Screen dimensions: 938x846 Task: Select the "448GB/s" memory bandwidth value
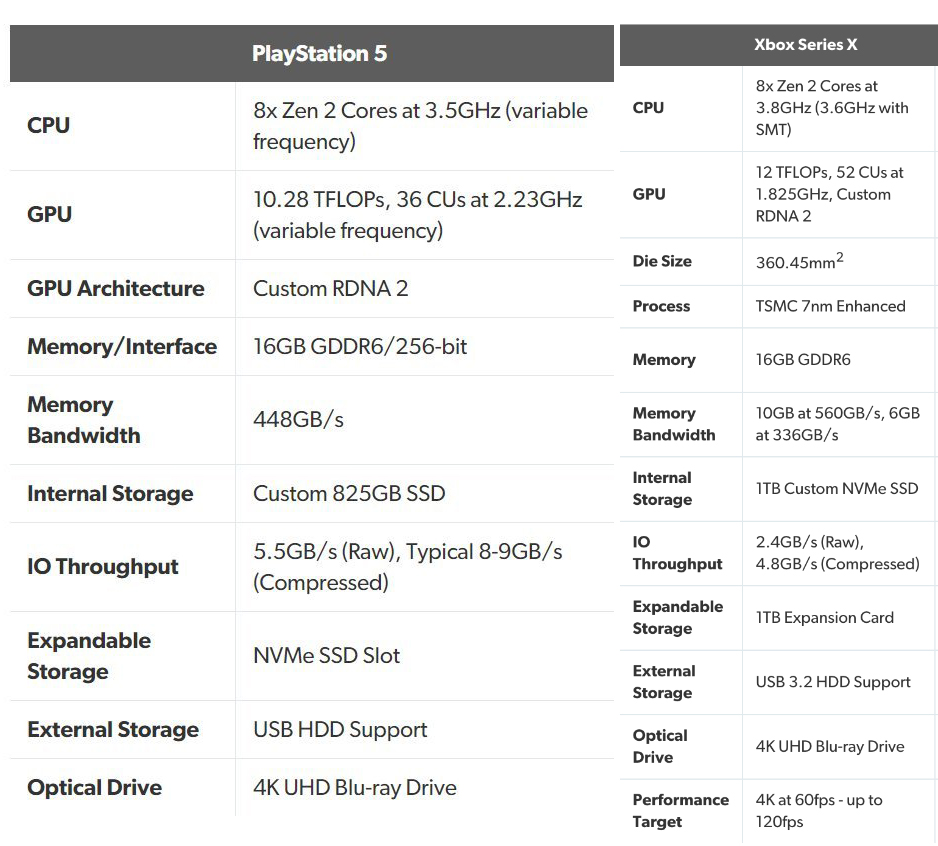coord(298,420)
